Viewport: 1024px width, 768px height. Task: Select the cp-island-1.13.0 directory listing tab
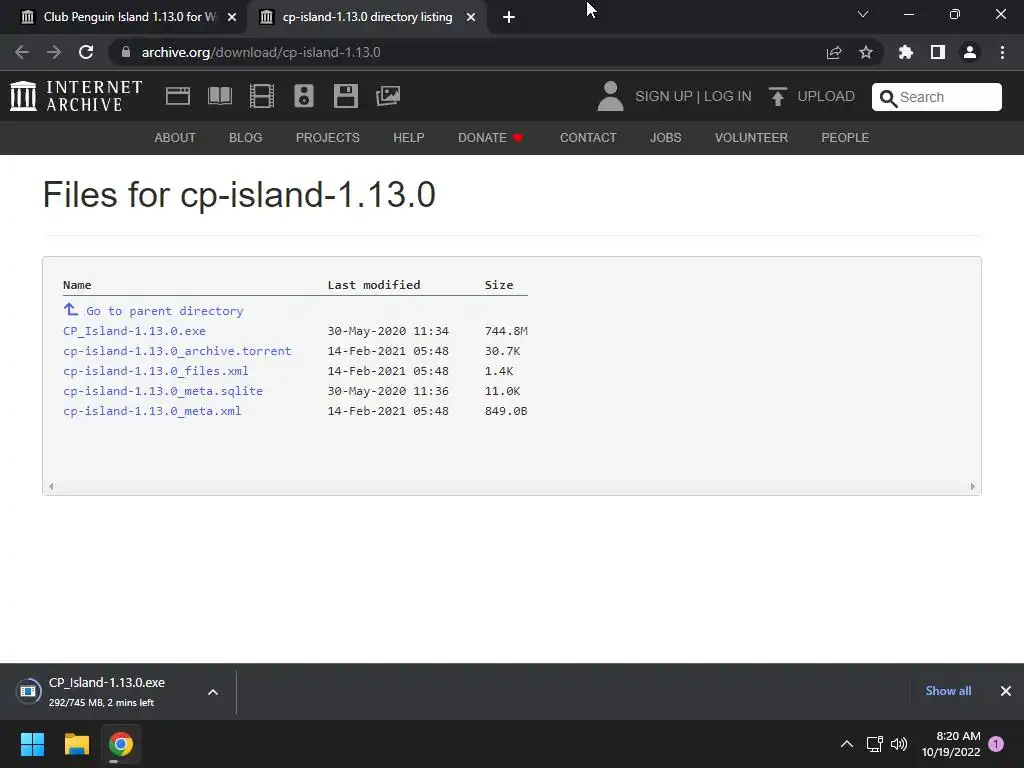(367, 17)
